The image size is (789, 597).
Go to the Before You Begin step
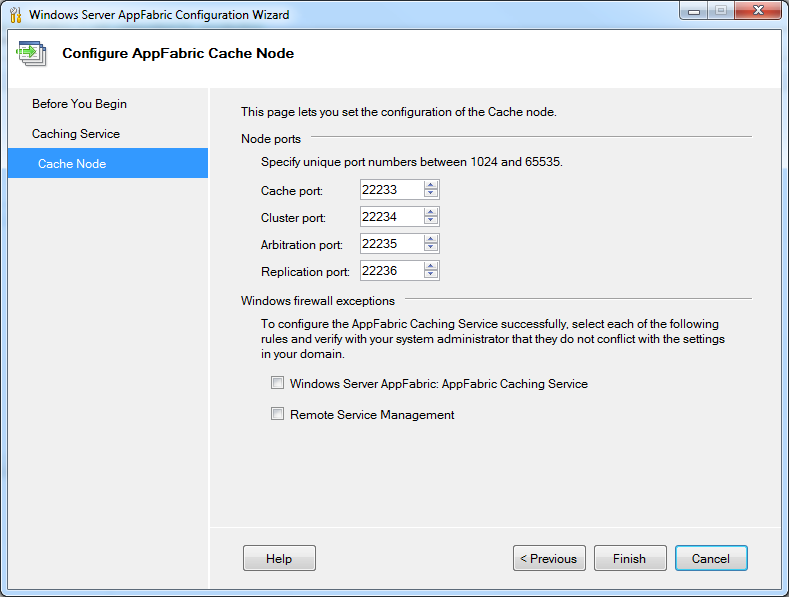coord(80,104)
